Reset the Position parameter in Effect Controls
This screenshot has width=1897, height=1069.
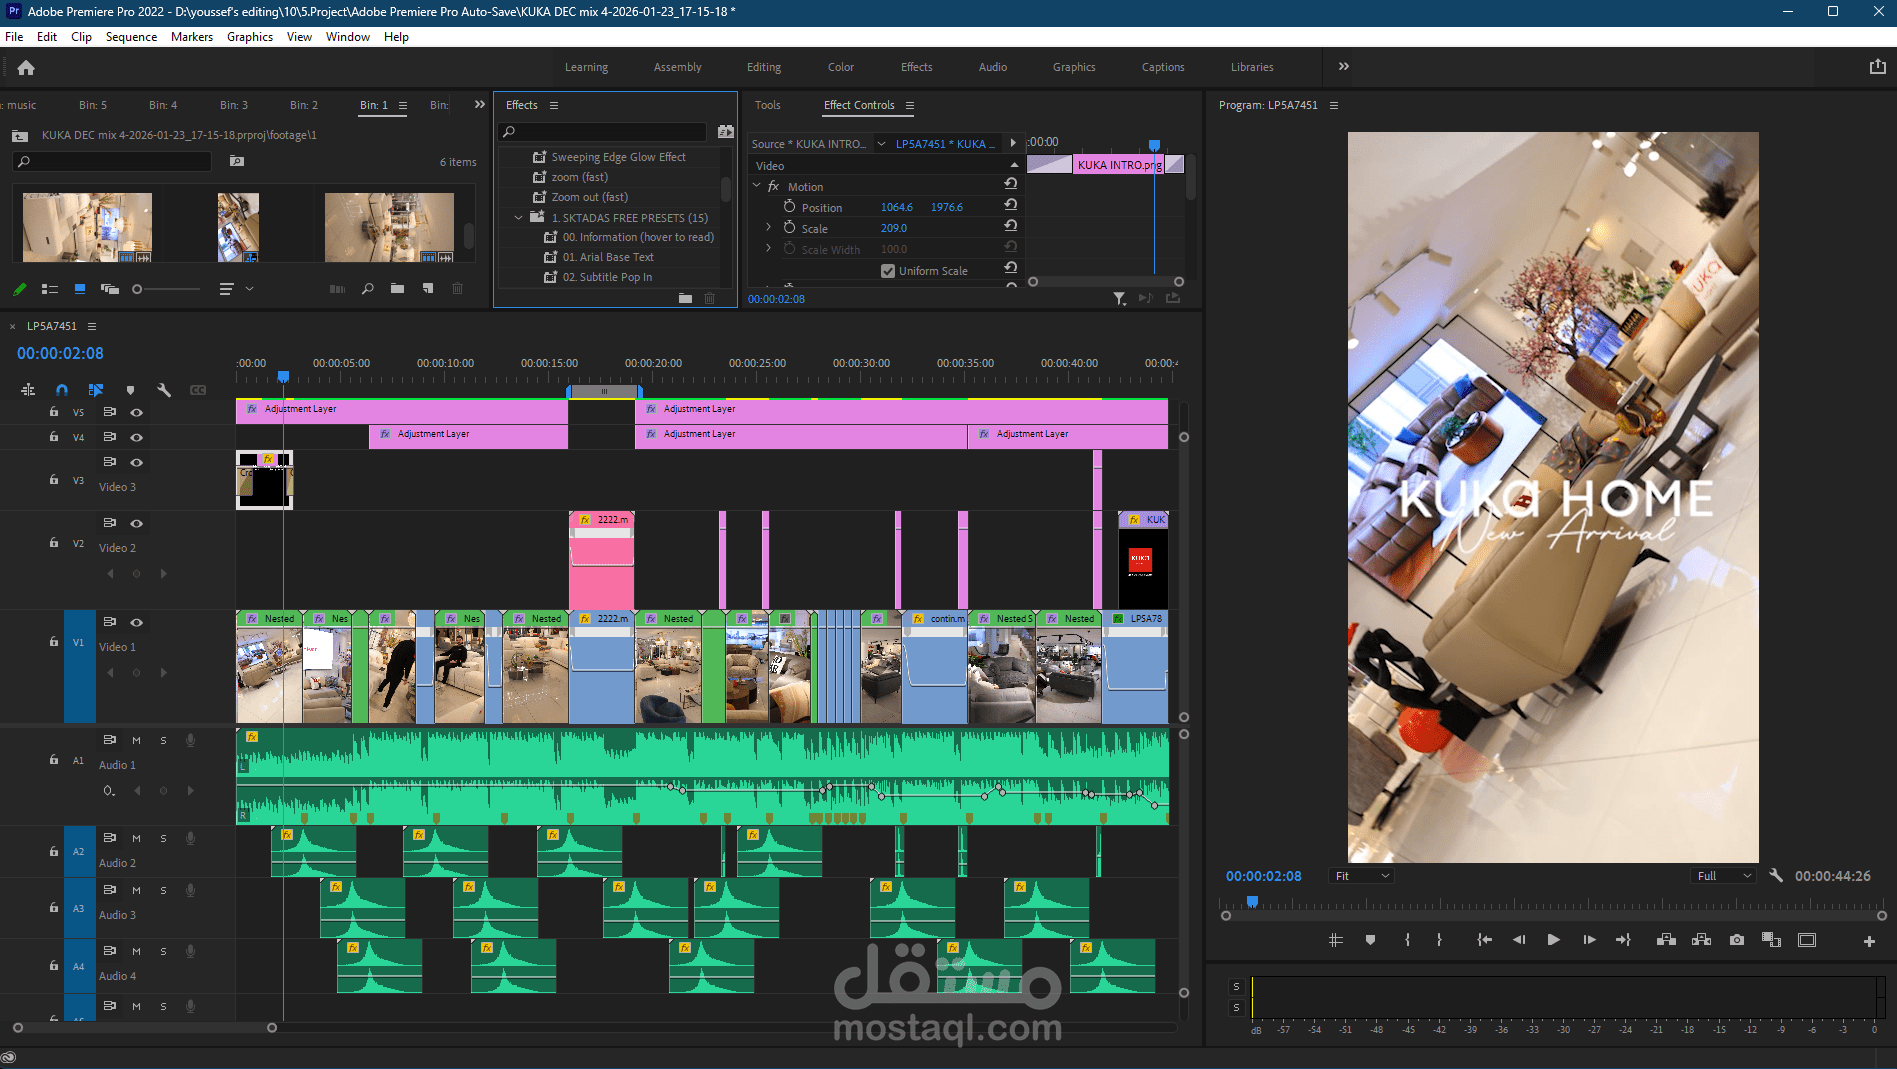pyautogui.click(x=1011, y=206)
